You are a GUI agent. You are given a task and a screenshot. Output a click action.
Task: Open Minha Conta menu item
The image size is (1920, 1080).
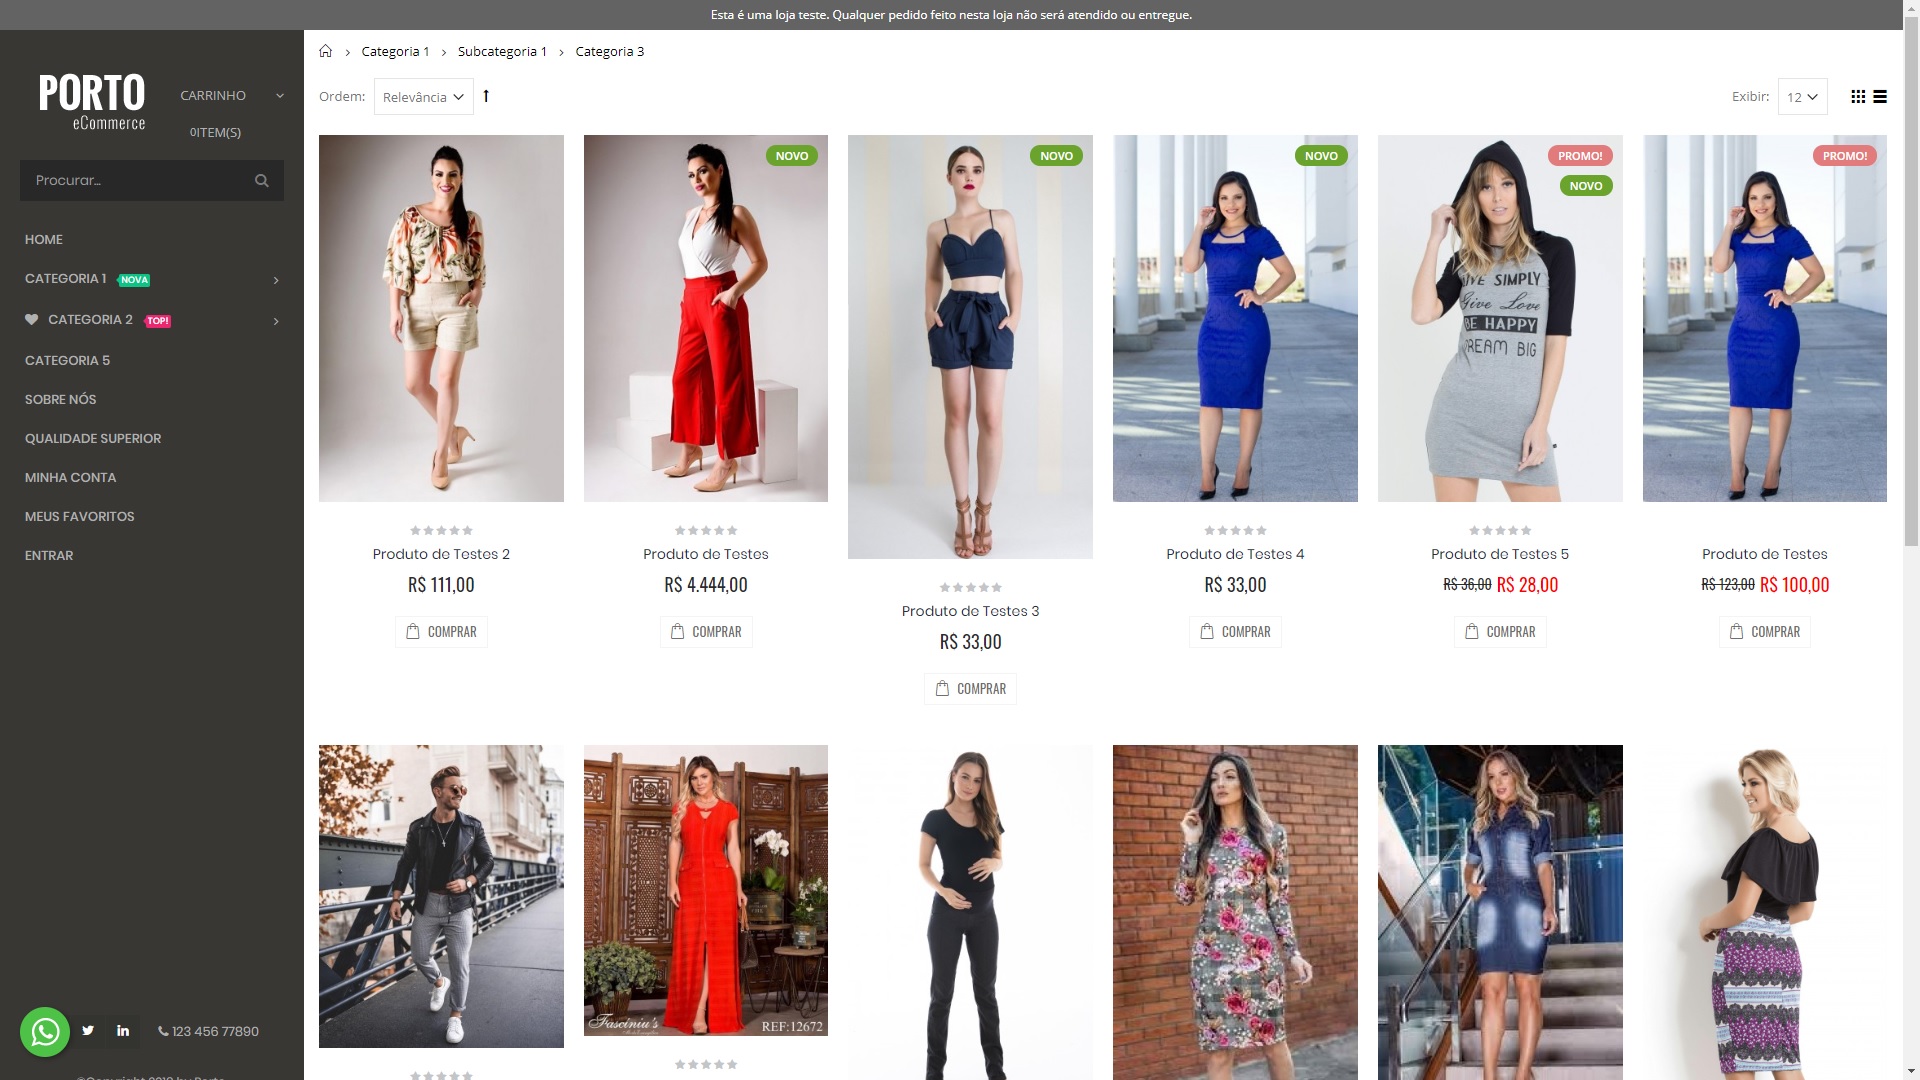click(x=71, y=478)
